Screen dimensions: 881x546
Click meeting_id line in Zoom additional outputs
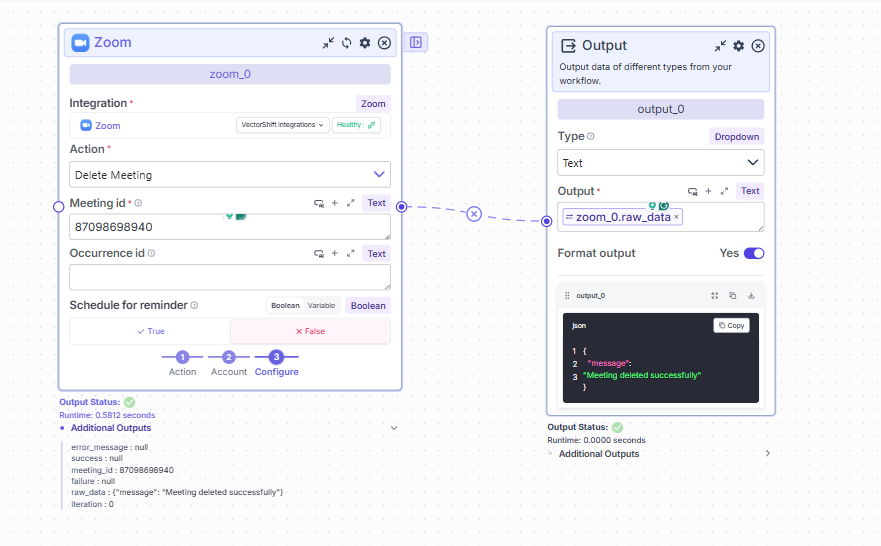pyautogui.click(x=122, y=470)
